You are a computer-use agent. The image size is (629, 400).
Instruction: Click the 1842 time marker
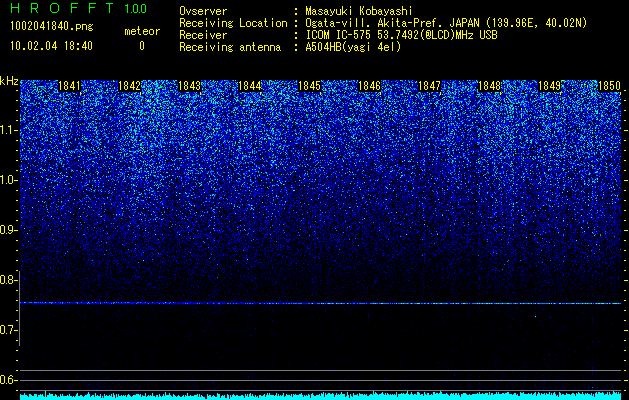(x=130, y=86)
